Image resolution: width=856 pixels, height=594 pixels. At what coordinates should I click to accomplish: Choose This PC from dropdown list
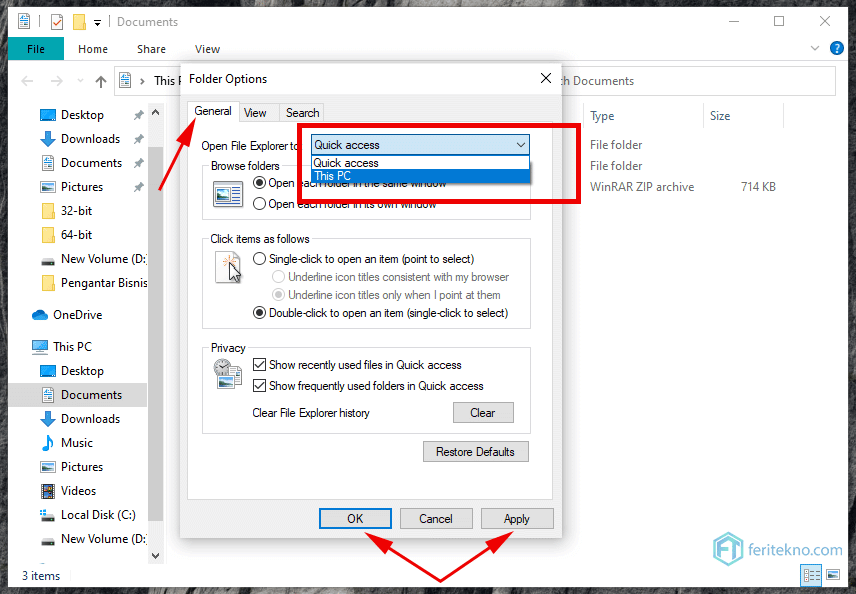420,176
